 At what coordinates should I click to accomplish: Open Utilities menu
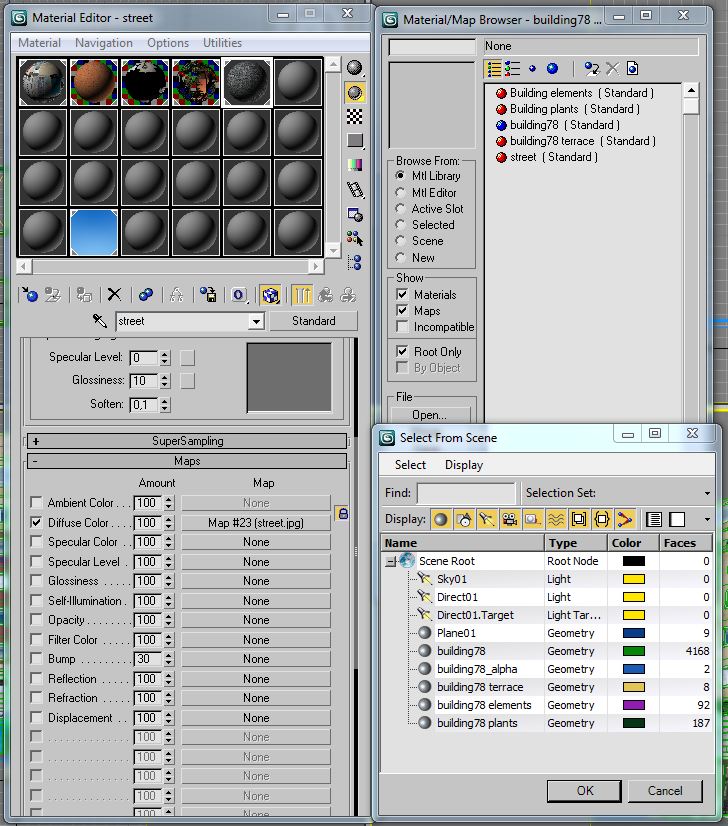pos(222,43)
